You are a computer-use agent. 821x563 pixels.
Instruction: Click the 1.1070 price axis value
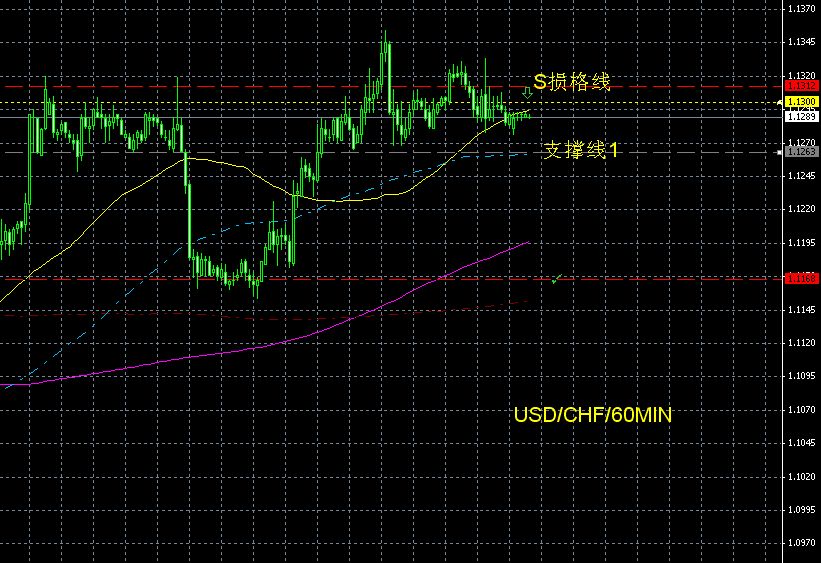(802, 410)
